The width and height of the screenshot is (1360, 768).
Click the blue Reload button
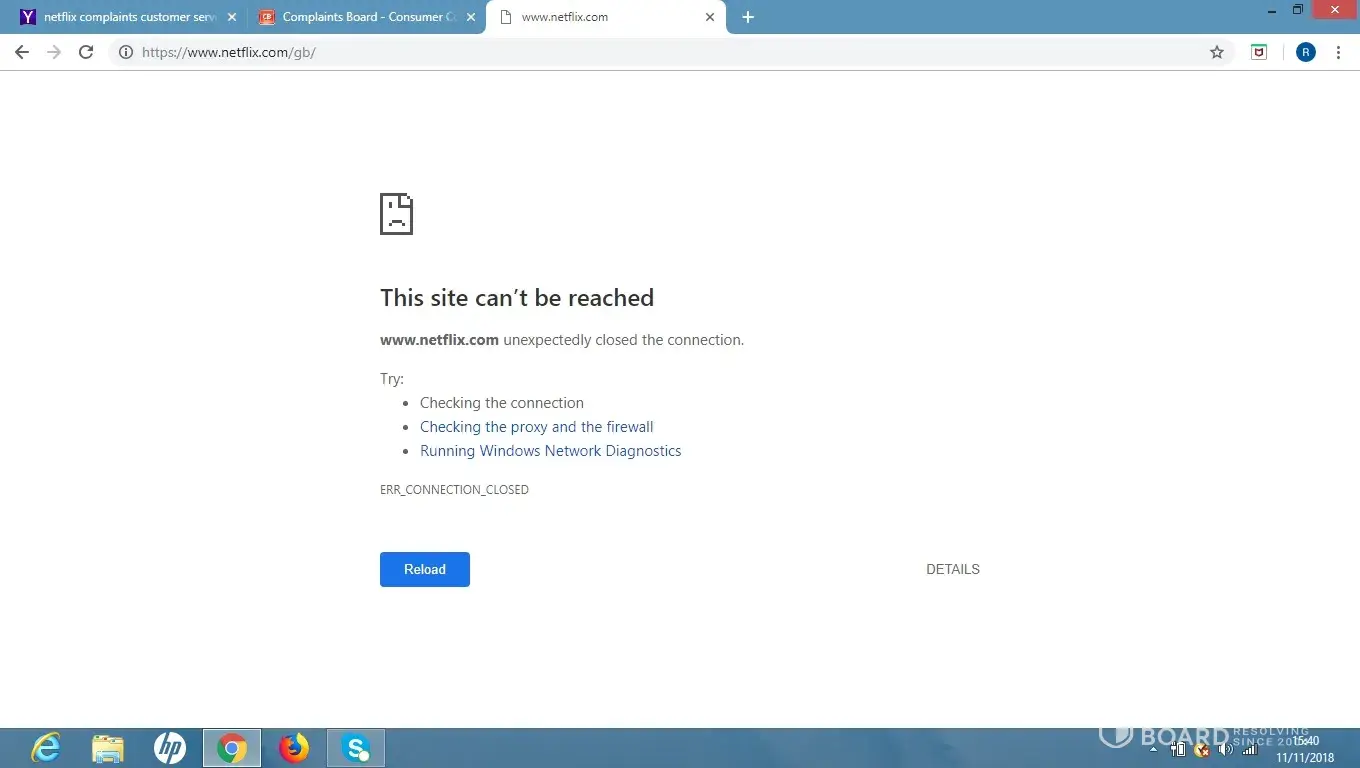tap(425, 569)
